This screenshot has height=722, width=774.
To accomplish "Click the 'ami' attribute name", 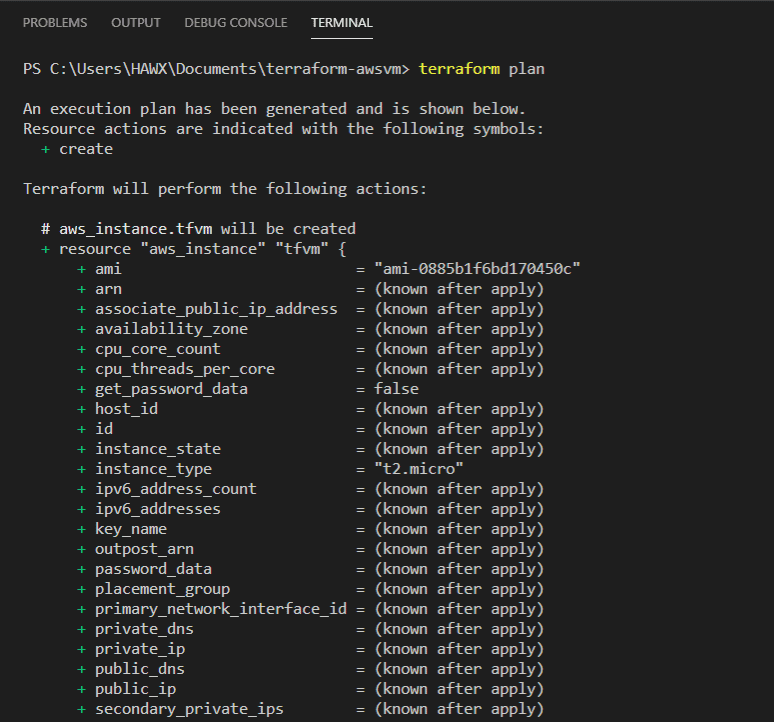I will coord(108,269).
